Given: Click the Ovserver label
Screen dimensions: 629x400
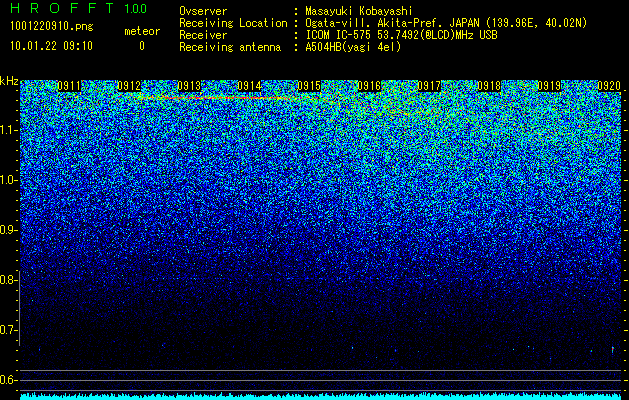Looking at the screenshot, I should click(203, 11).
